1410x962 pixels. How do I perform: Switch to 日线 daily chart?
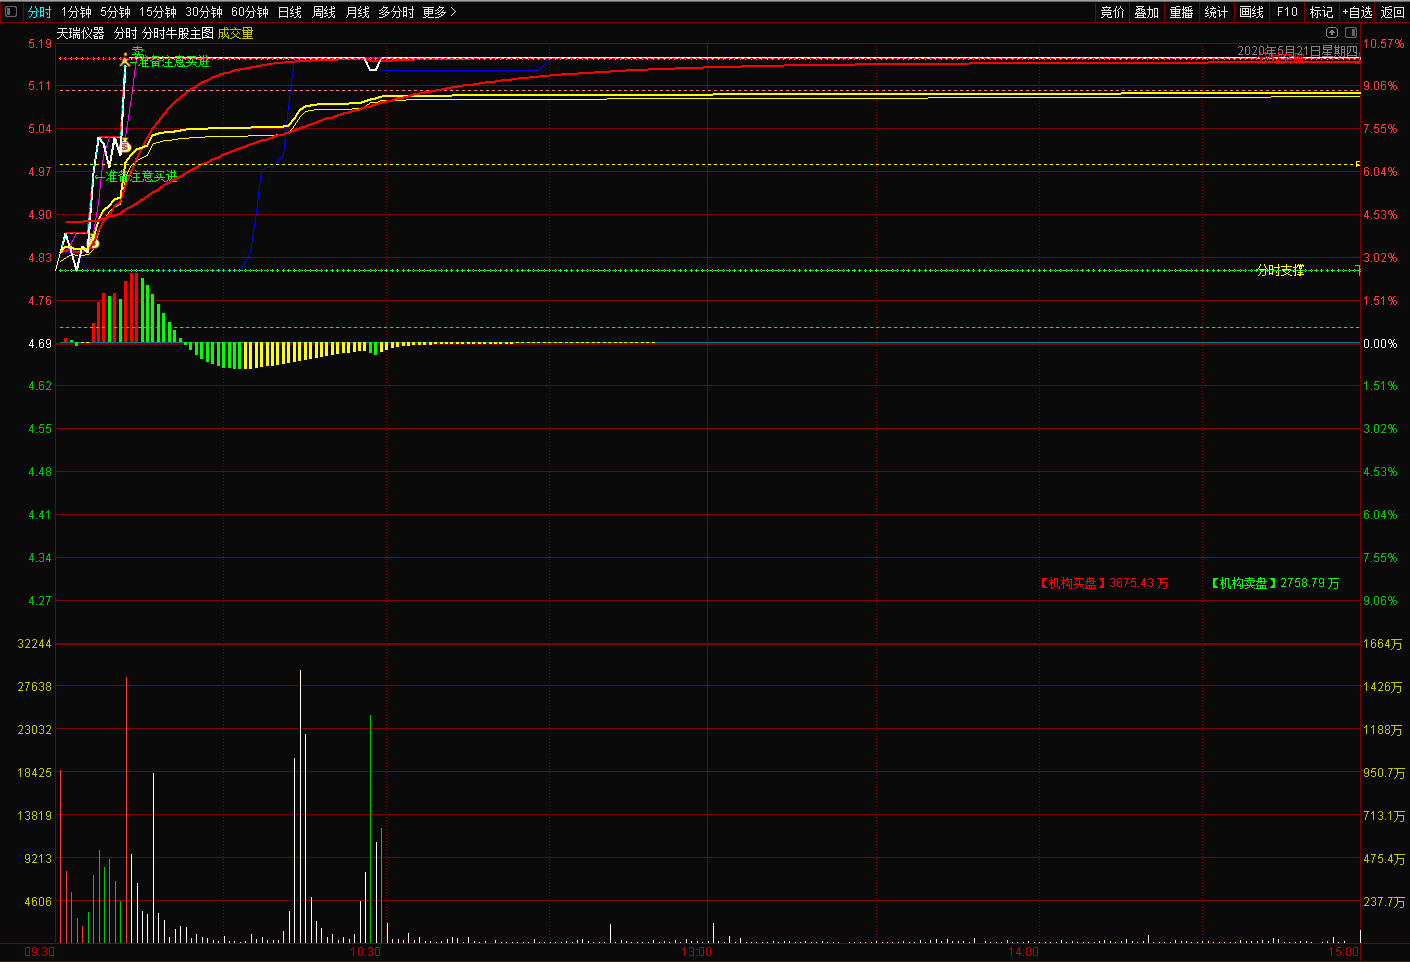click(x=289, y=12)
